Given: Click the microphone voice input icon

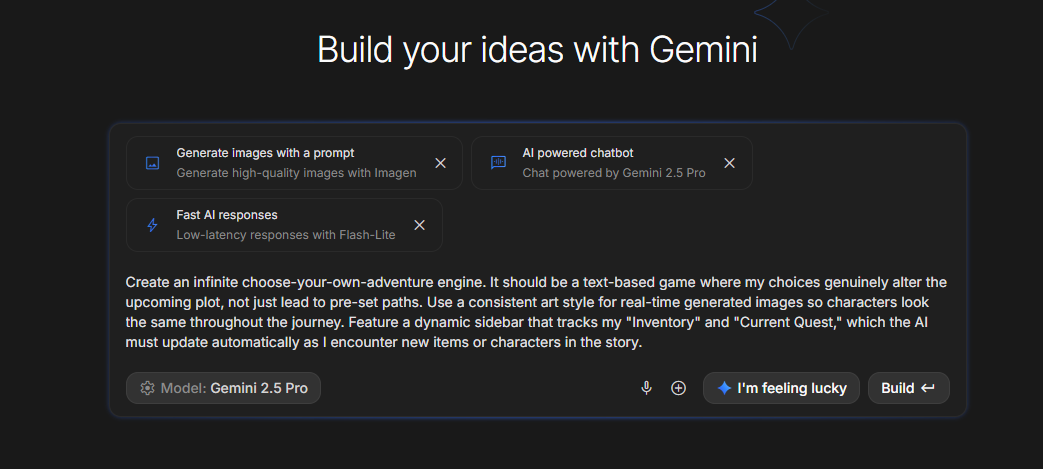Looking at the screenshot, I should (x=647, y=388).
